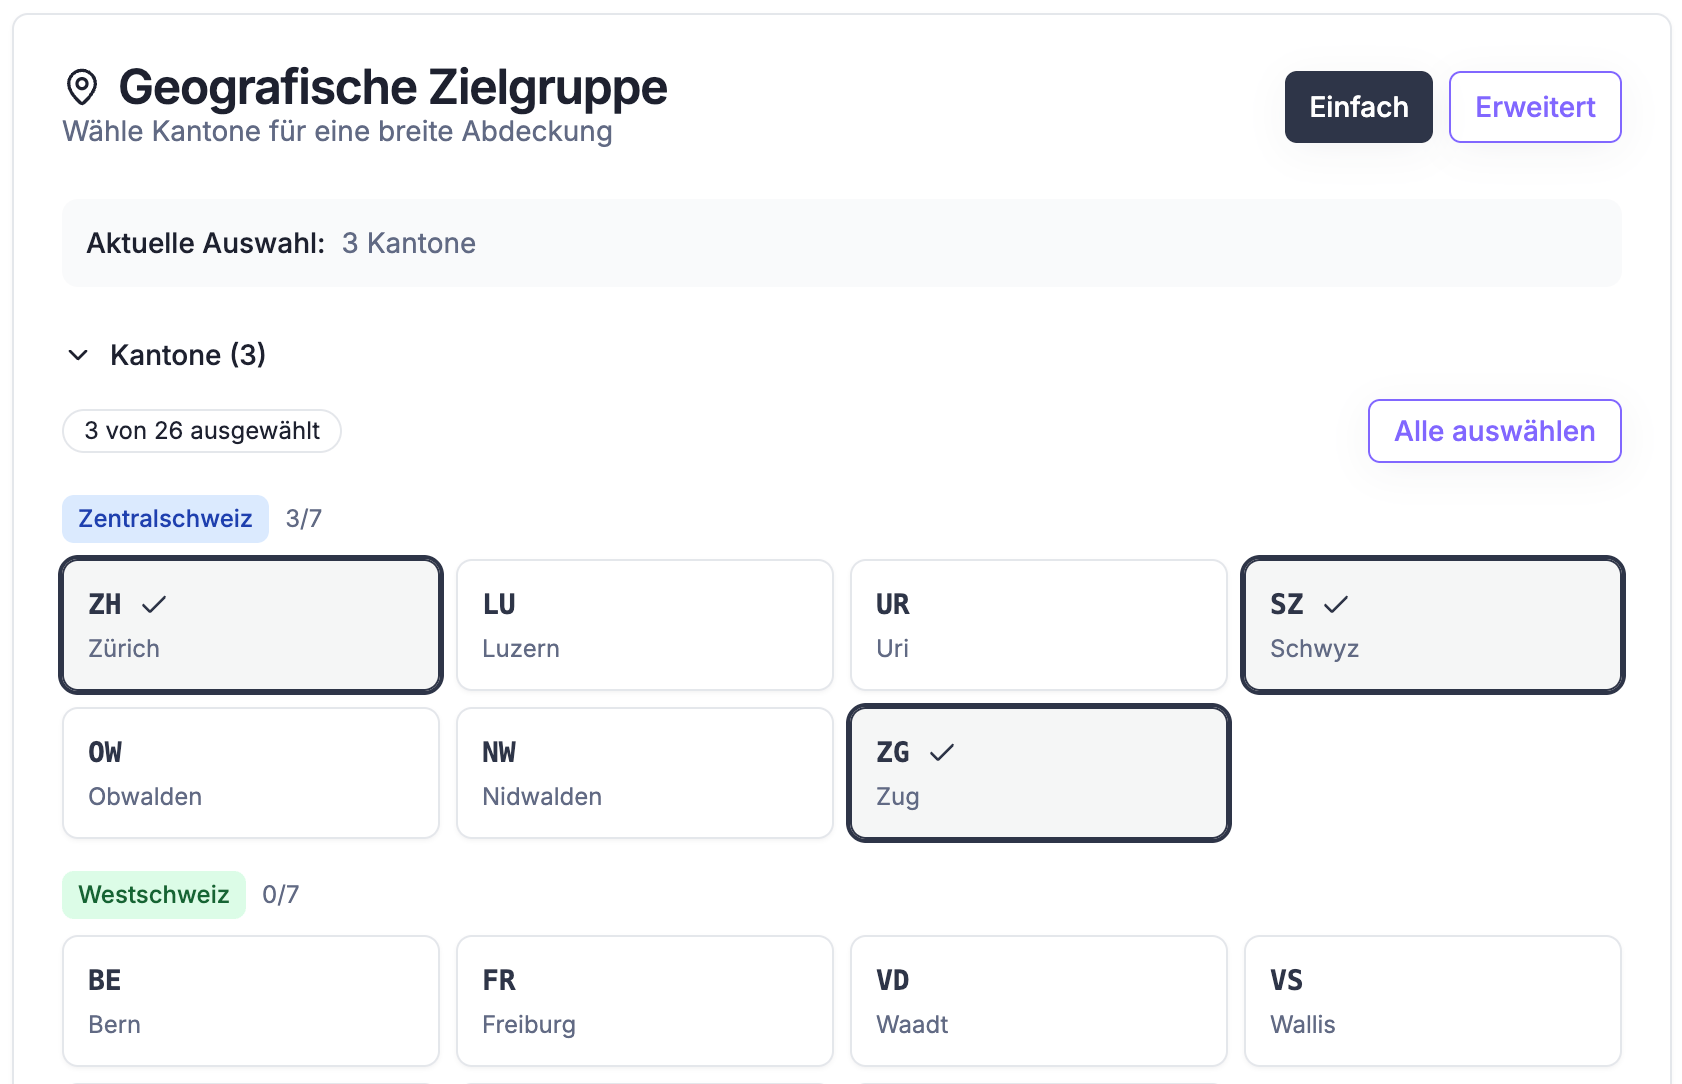Click the checkmark icon on the SZ card
The height and width of the screenshot is (1084, 1682).
pos(1336,604)
